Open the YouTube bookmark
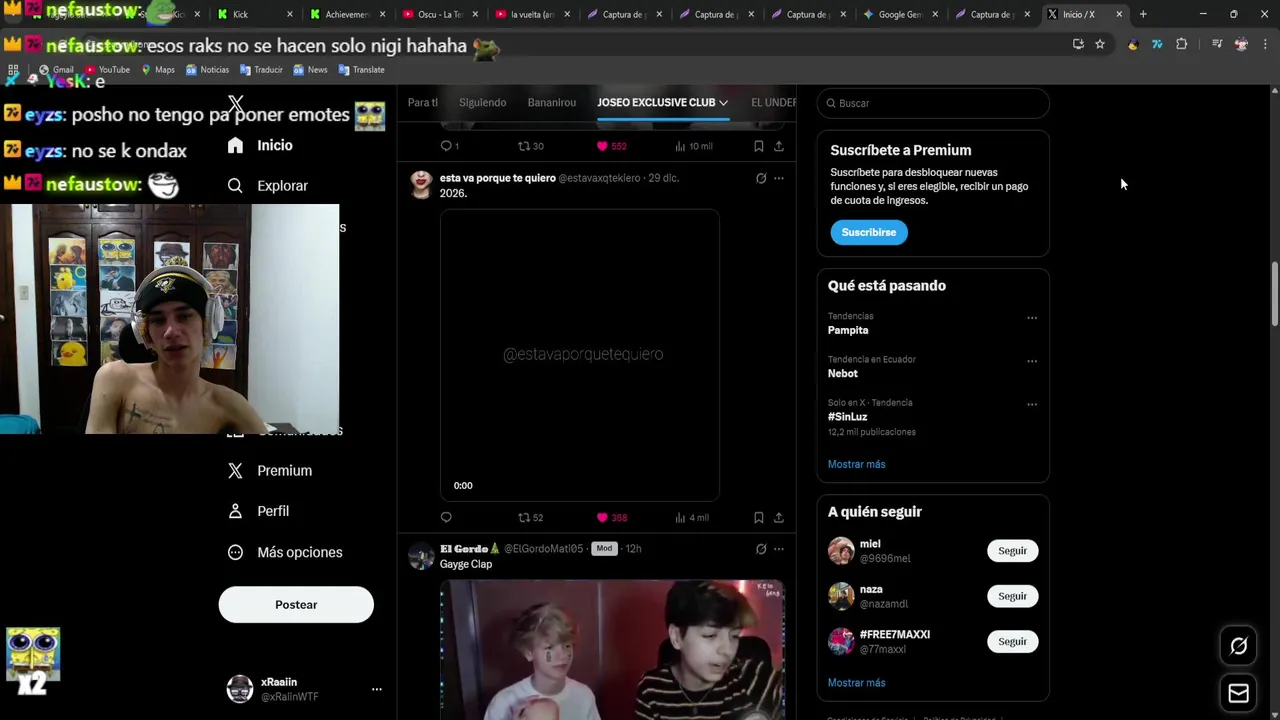 107,70
